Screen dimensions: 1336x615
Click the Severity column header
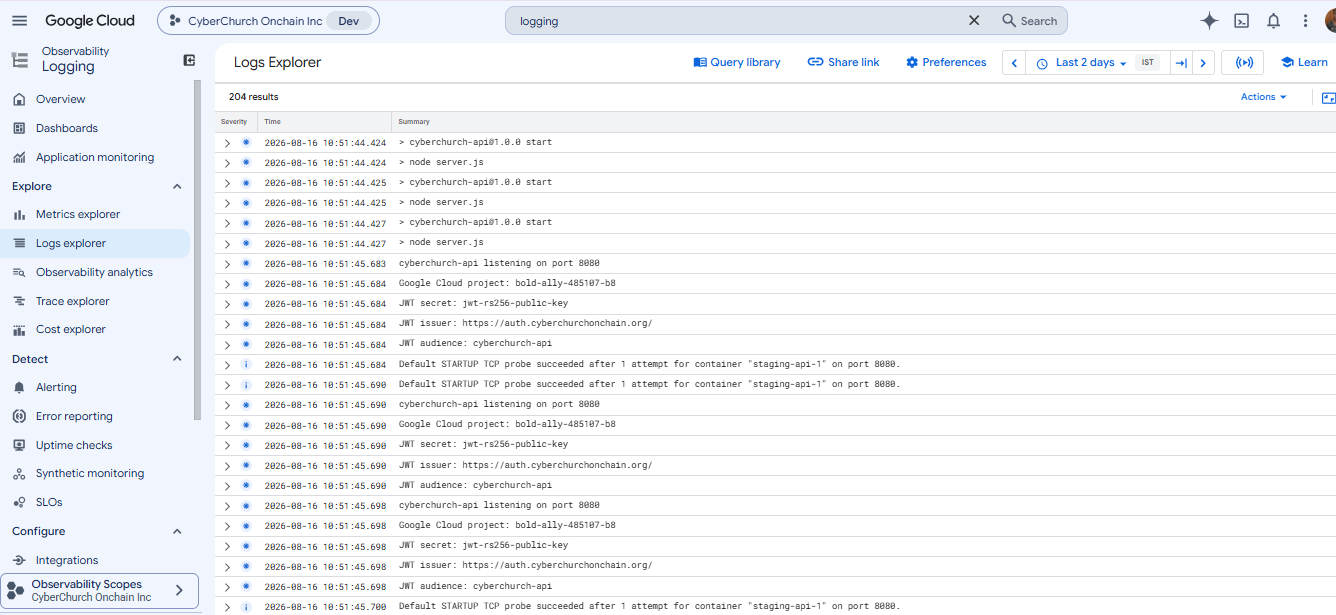coord(234,122)
